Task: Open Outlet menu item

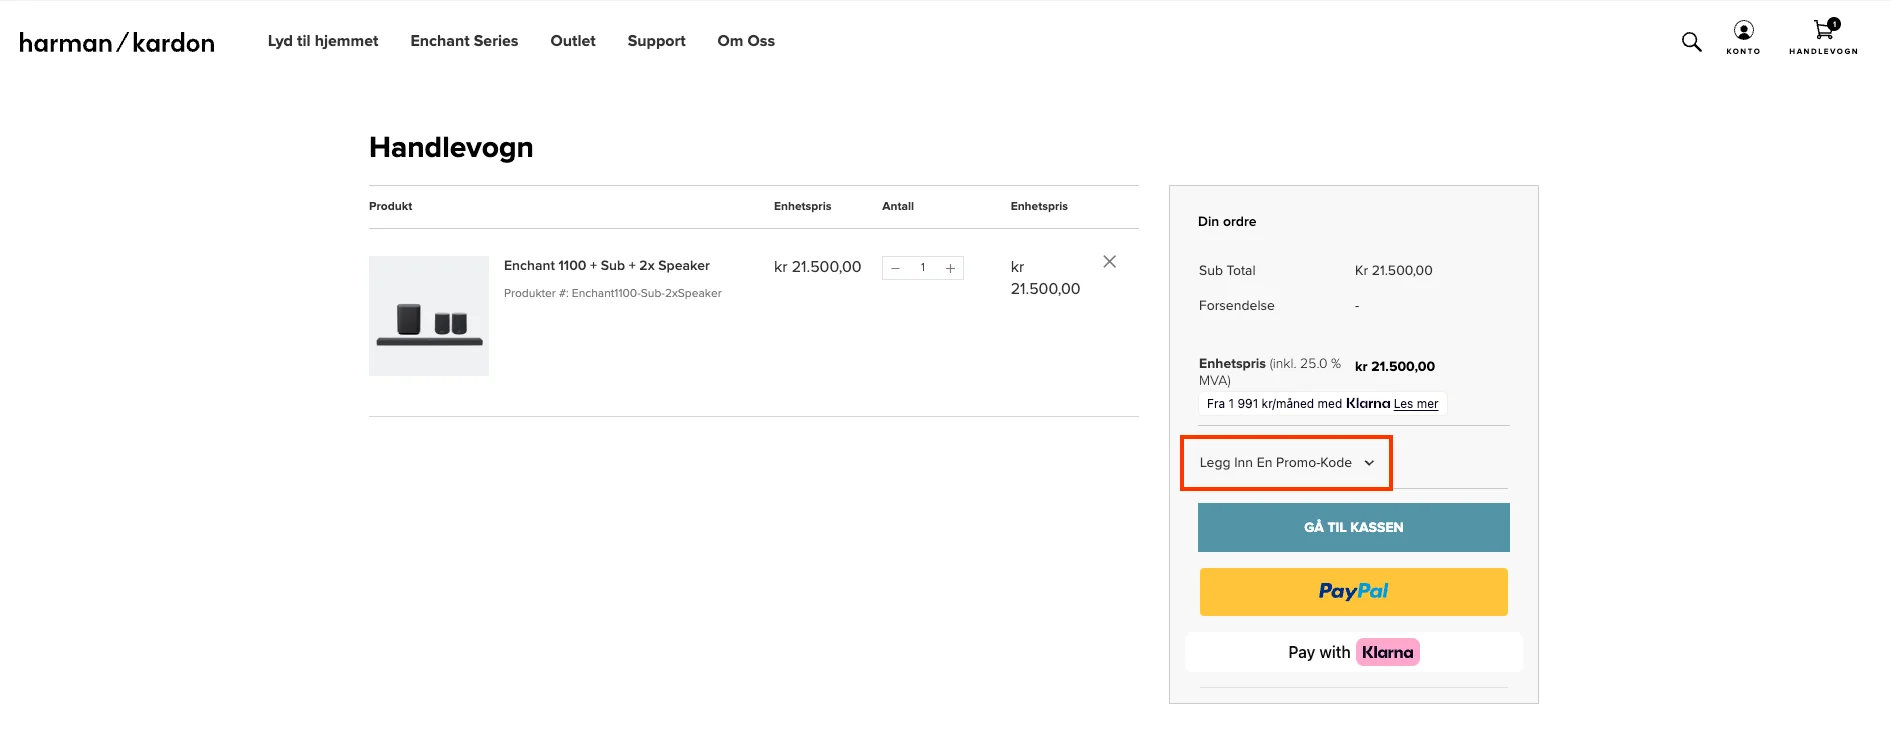Action: [x=573, y=41]
